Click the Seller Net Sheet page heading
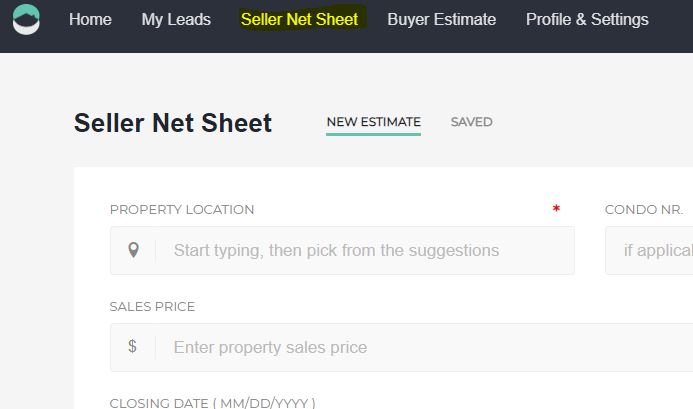The height and width of the screenshot is (409, 693). [173, 123]
